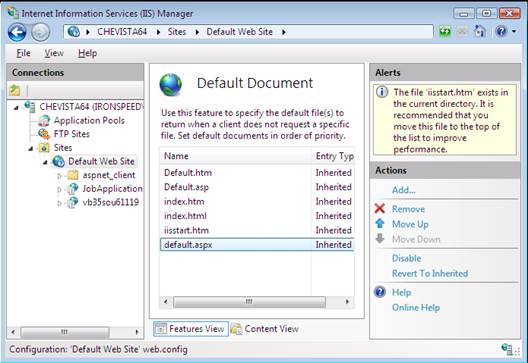
Task: Open the help question mark icon in toolbar
Action: (x=501, y=32)
